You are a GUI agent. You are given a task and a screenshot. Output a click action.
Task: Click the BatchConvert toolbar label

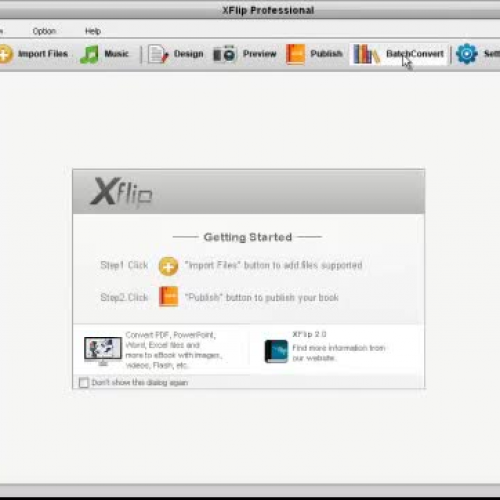click(x=415, y=54)
